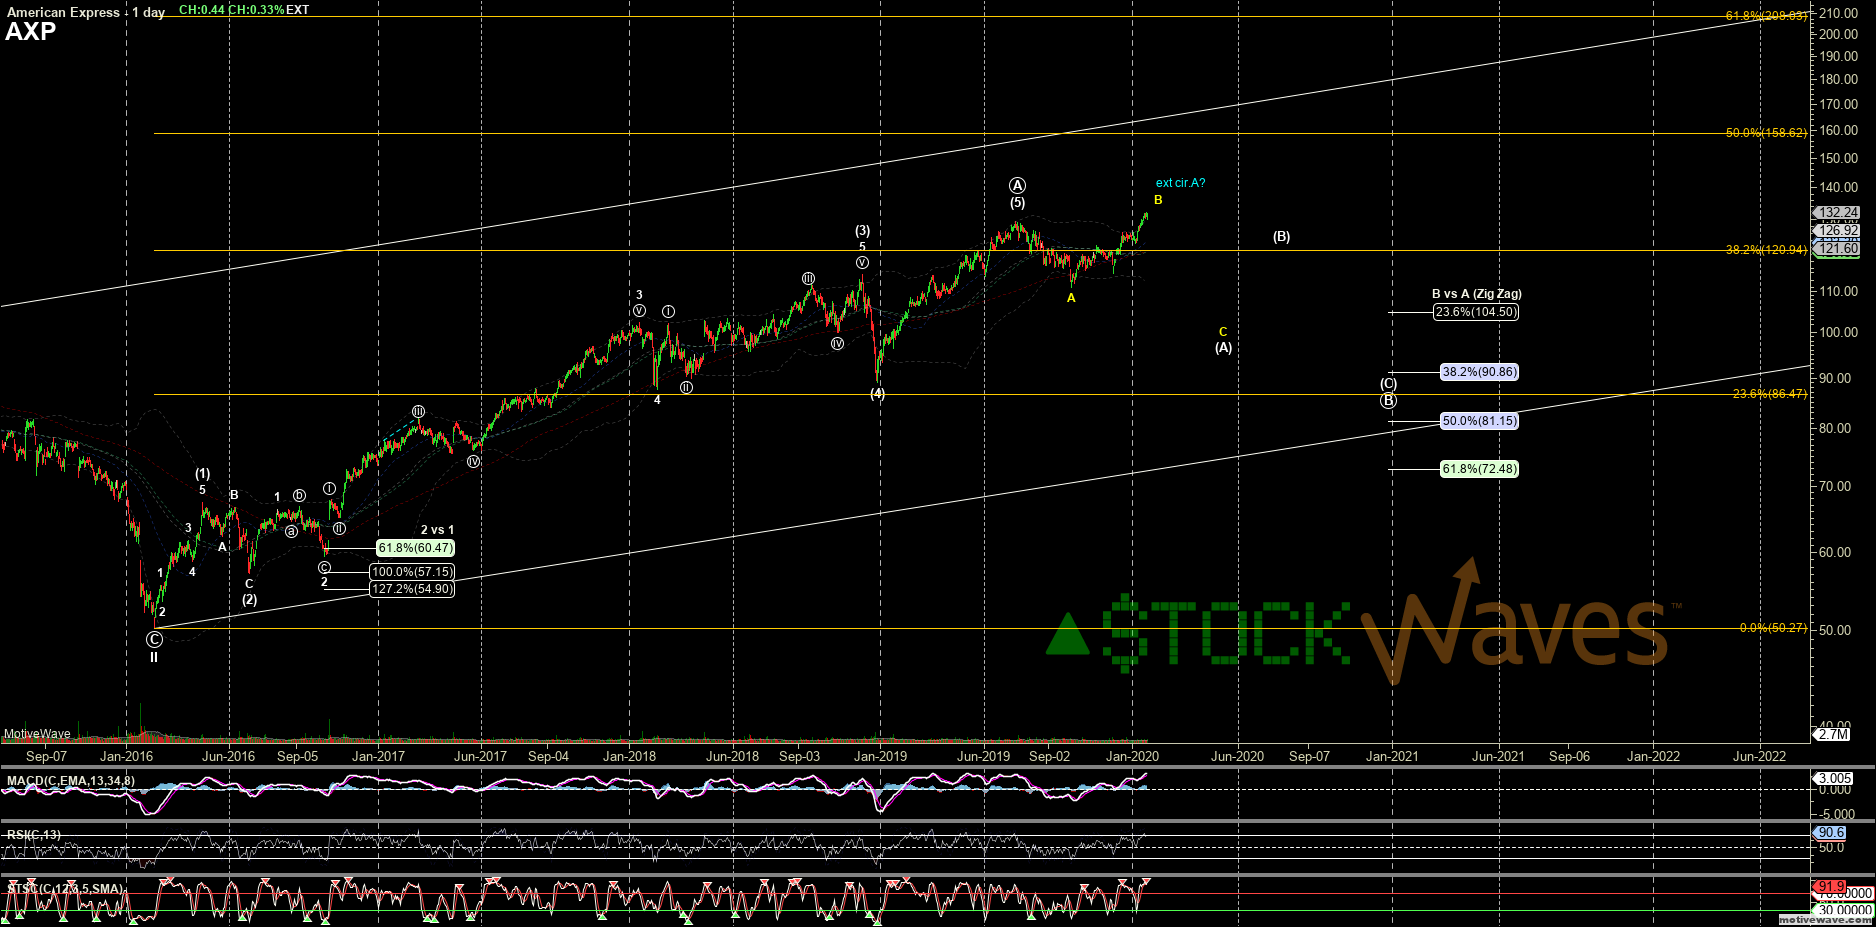Click the (4) wave label near Jan-2019
The image size is (1876, 927).
coord(877,394)
